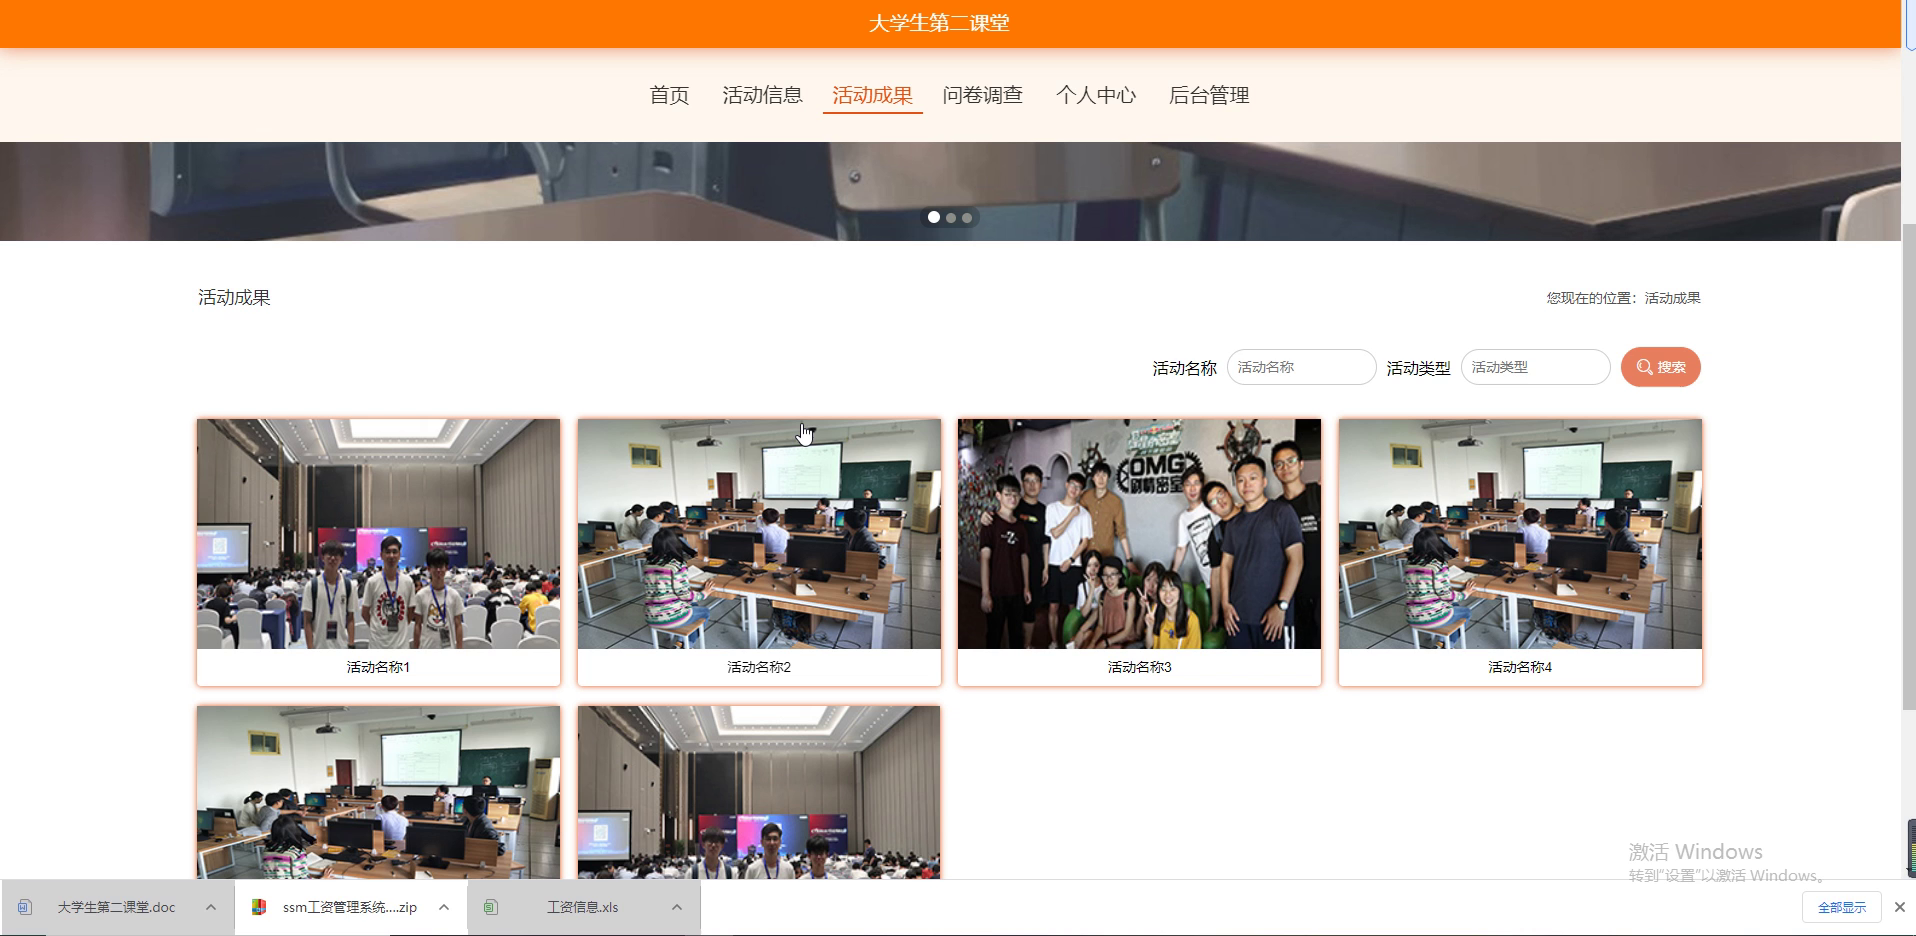The image size is (1916, 936).
Task: Select the first carousel indicator dot
Action: point(934,217)
